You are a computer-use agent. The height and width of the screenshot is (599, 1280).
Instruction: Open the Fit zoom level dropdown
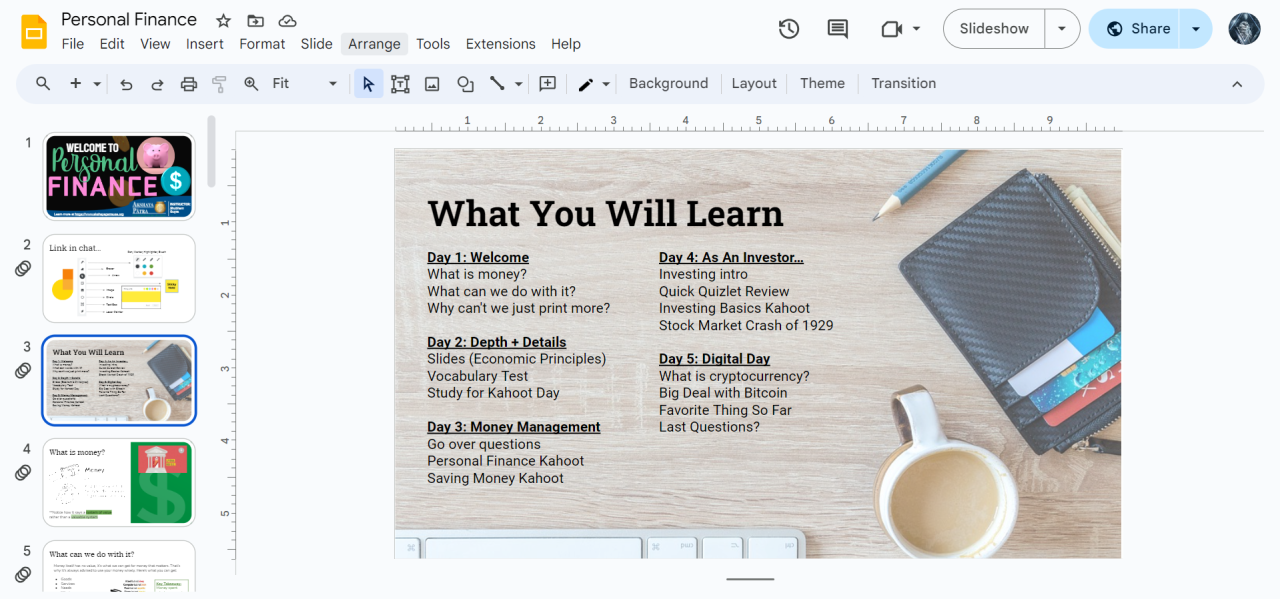tap(306, 84)
